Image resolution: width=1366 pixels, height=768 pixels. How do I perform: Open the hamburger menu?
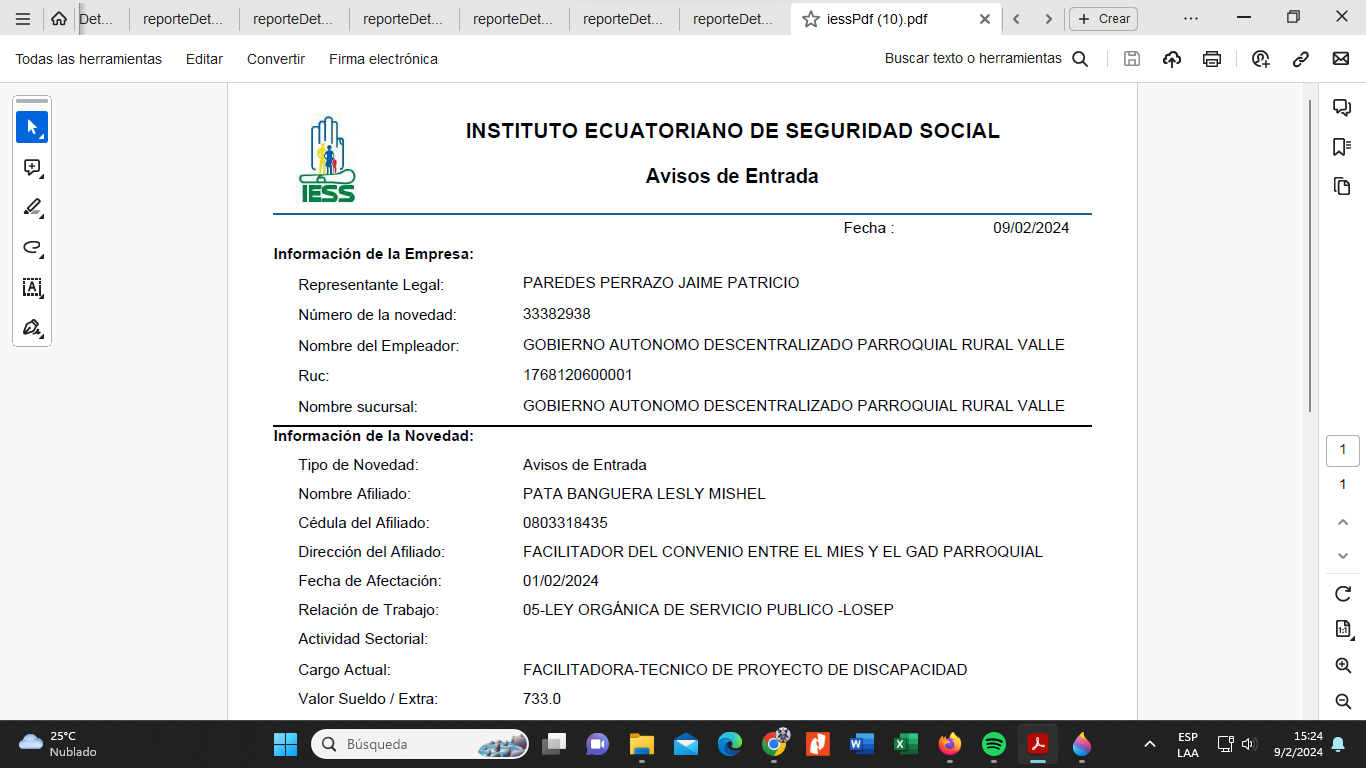[x=23, y=19]
